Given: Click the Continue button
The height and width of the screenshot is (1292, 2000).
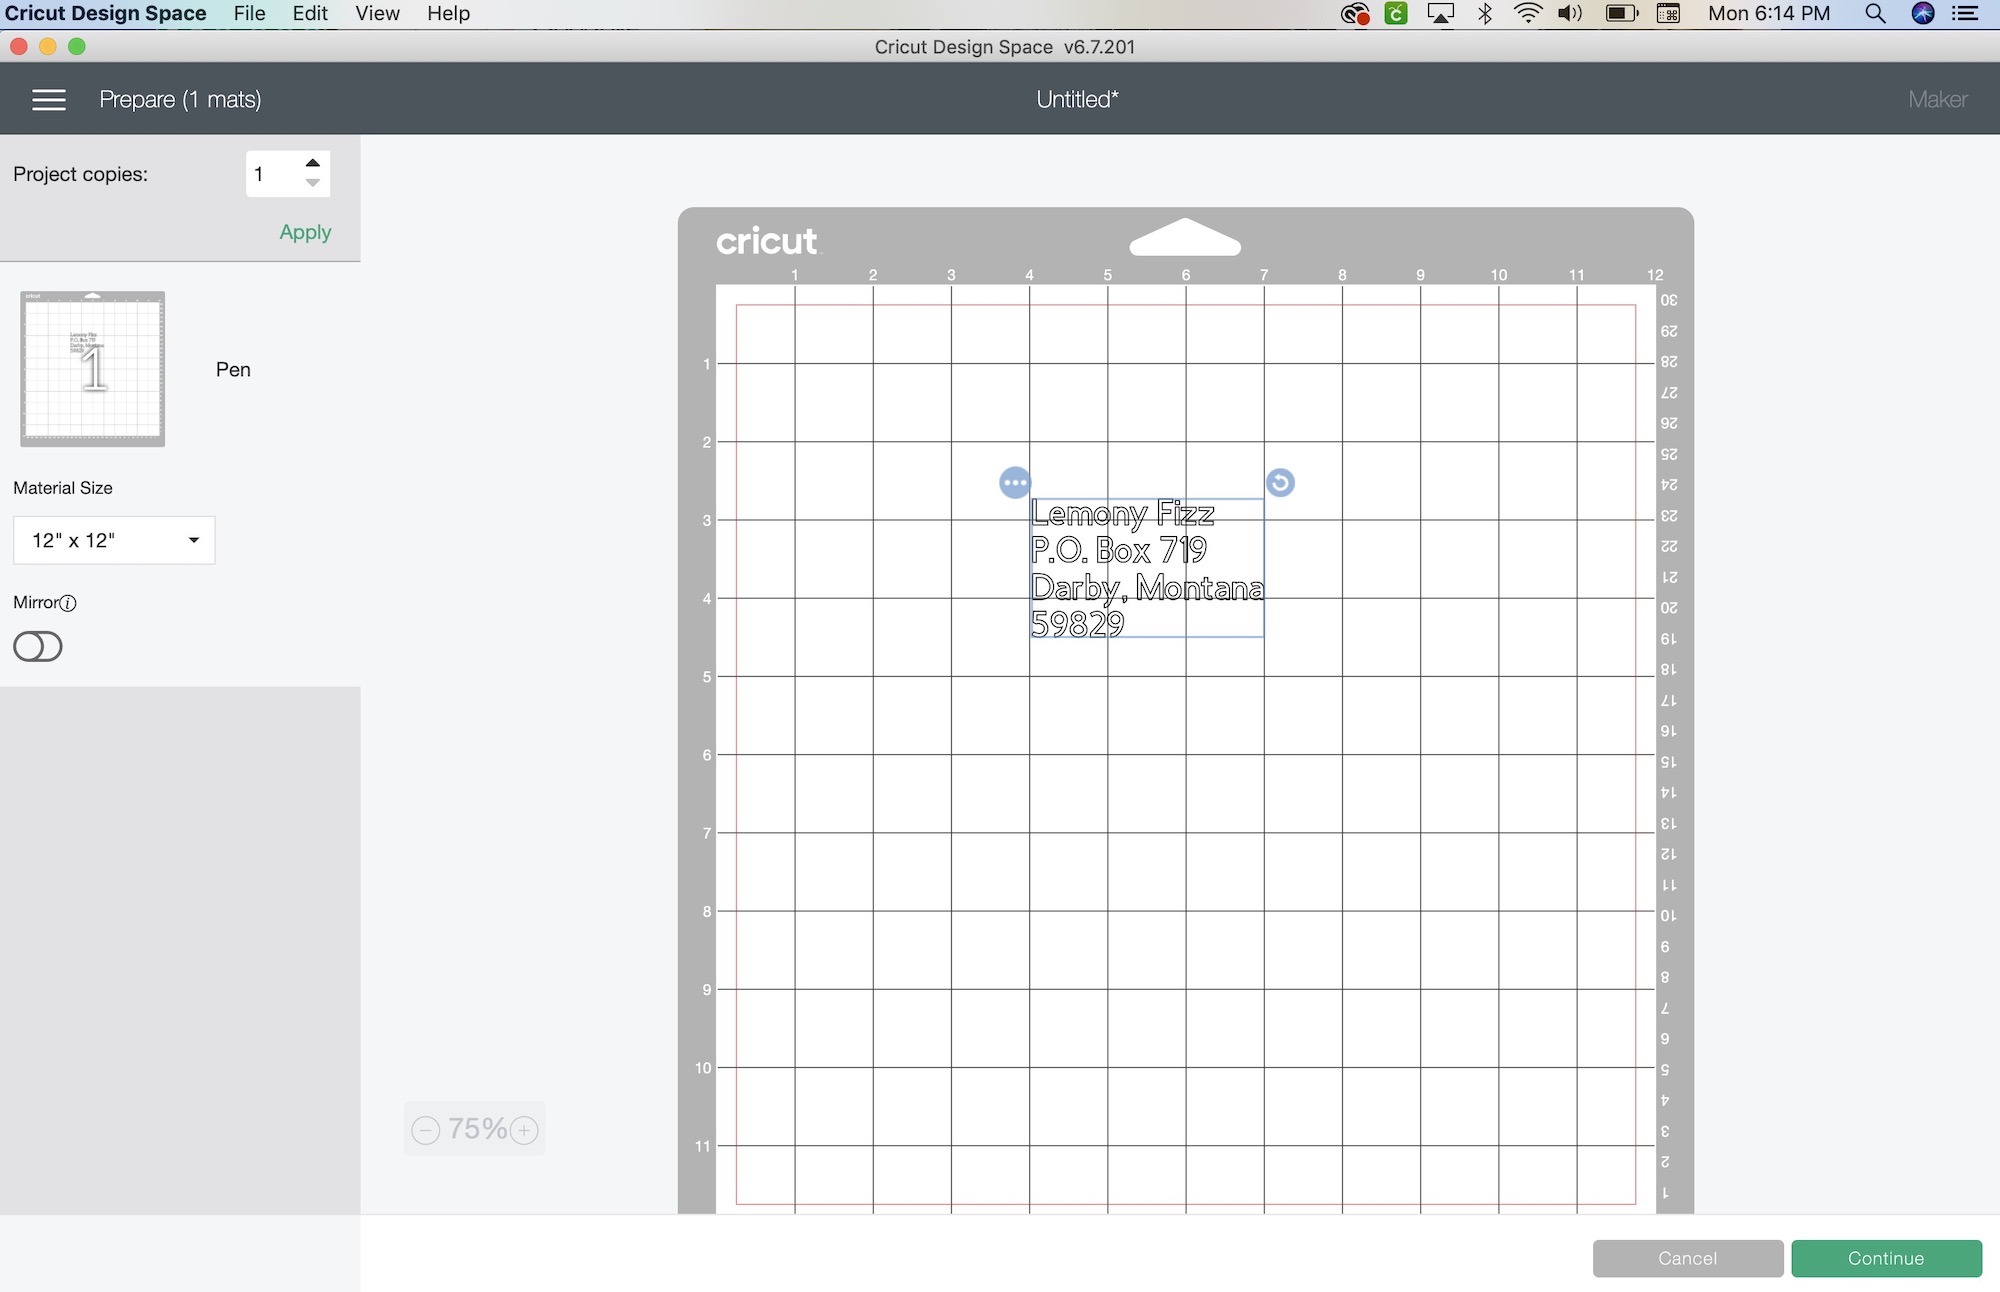Looking at the screenshot, I should point(1886,1258).
